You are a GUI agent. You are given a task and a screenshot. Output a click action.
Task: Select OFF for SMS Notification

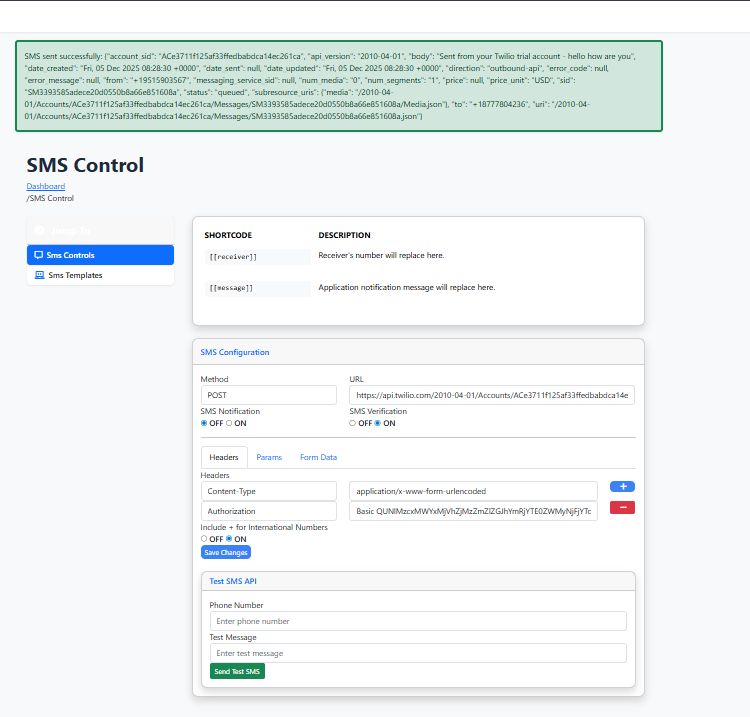(x=204, y=423)
